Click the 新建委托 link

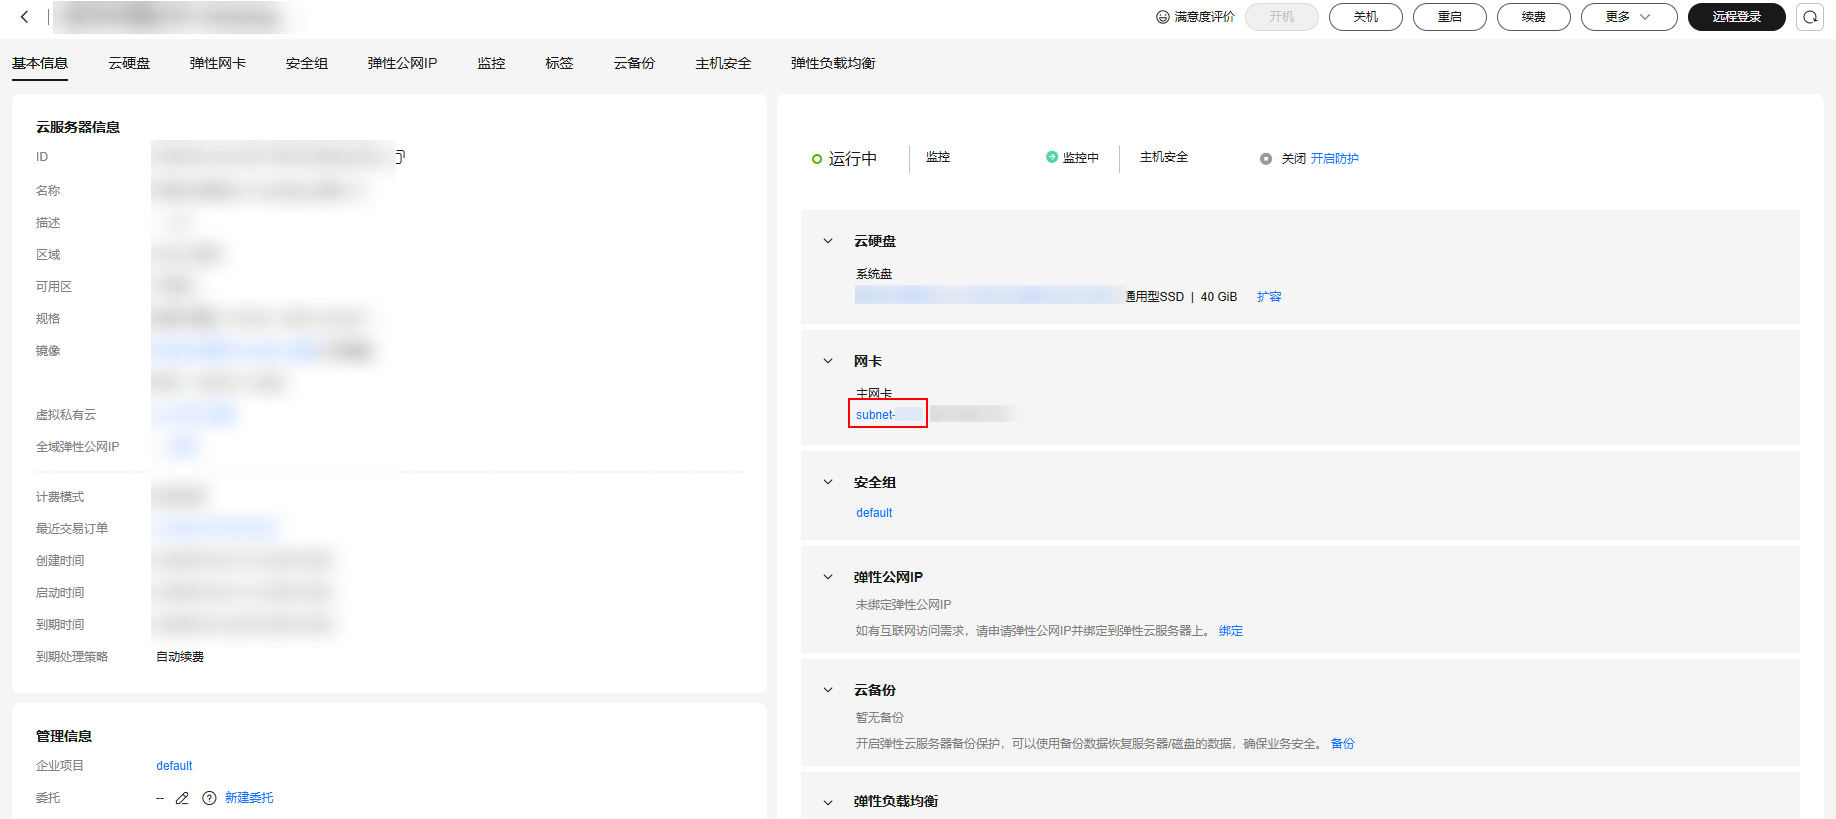pos(249,798)
